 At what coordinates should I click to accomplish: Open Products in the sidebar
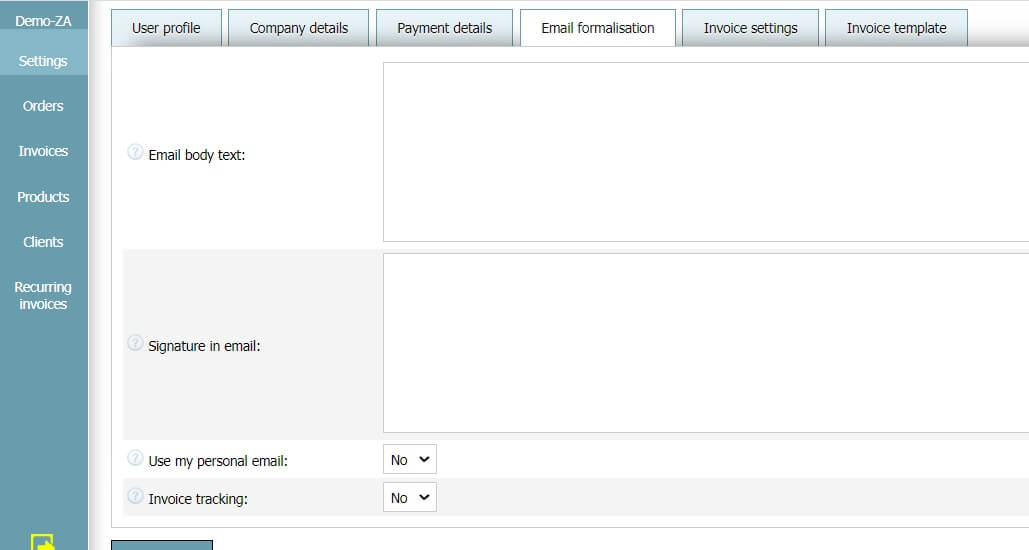[43, 197]
